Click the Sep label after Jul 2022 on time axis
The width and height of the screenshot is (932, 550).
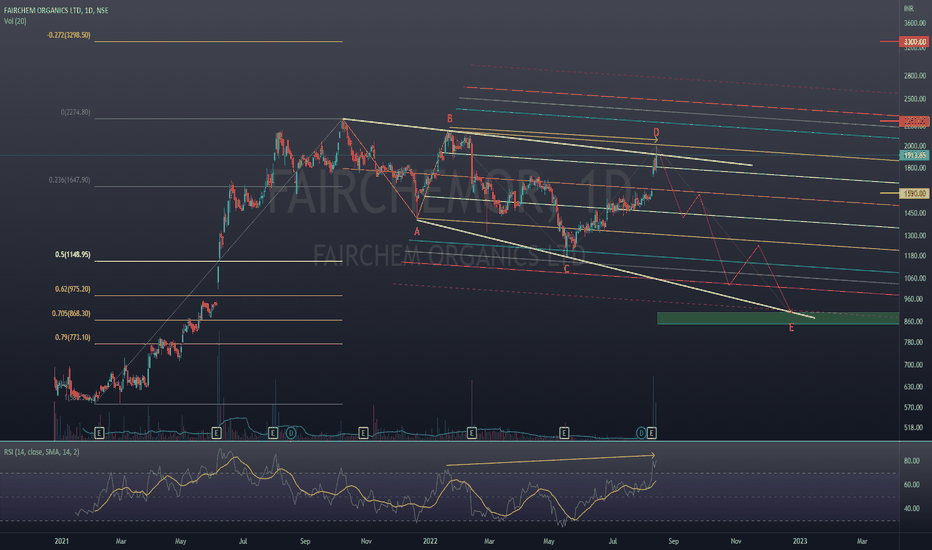tap(673, 541)
